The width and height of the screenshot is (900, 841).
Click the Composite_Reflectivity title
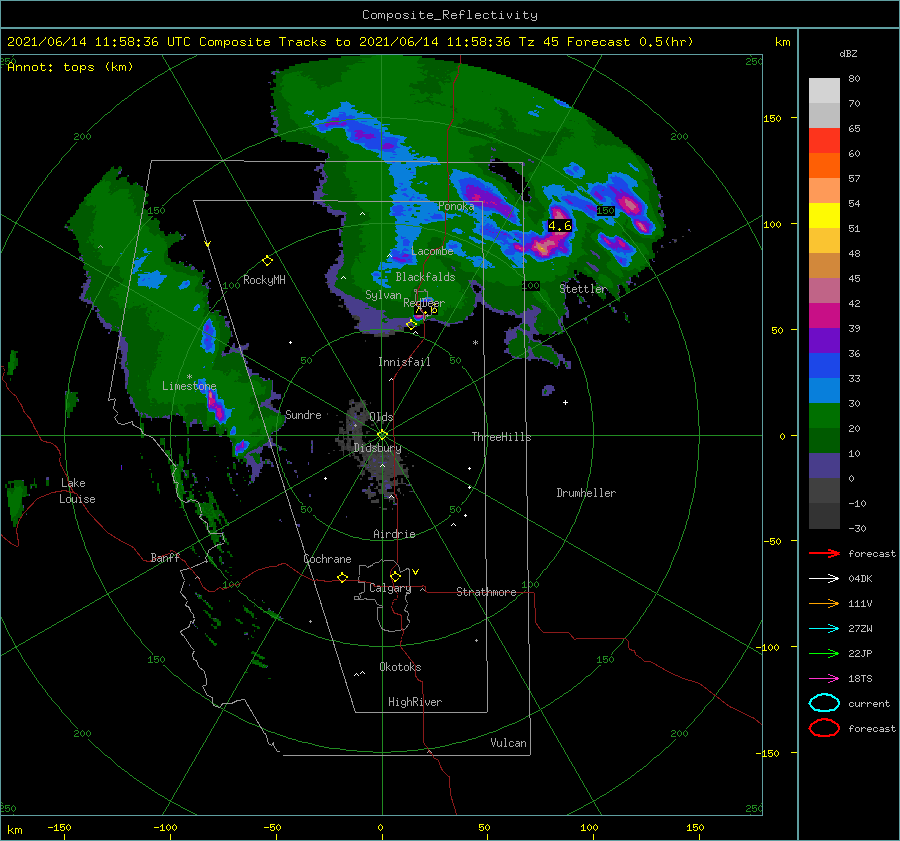[450, 15]
